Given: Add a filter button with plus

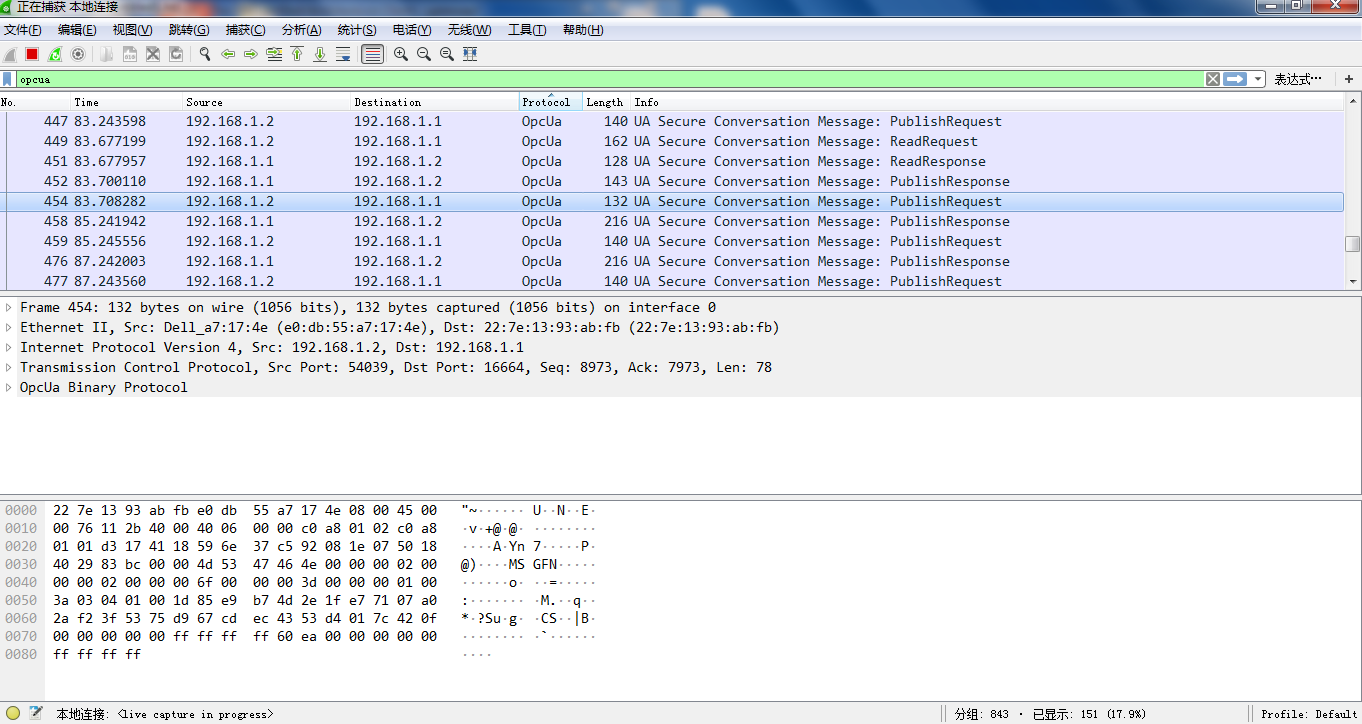Looking at the screenshot, I should pos(1349,79).
